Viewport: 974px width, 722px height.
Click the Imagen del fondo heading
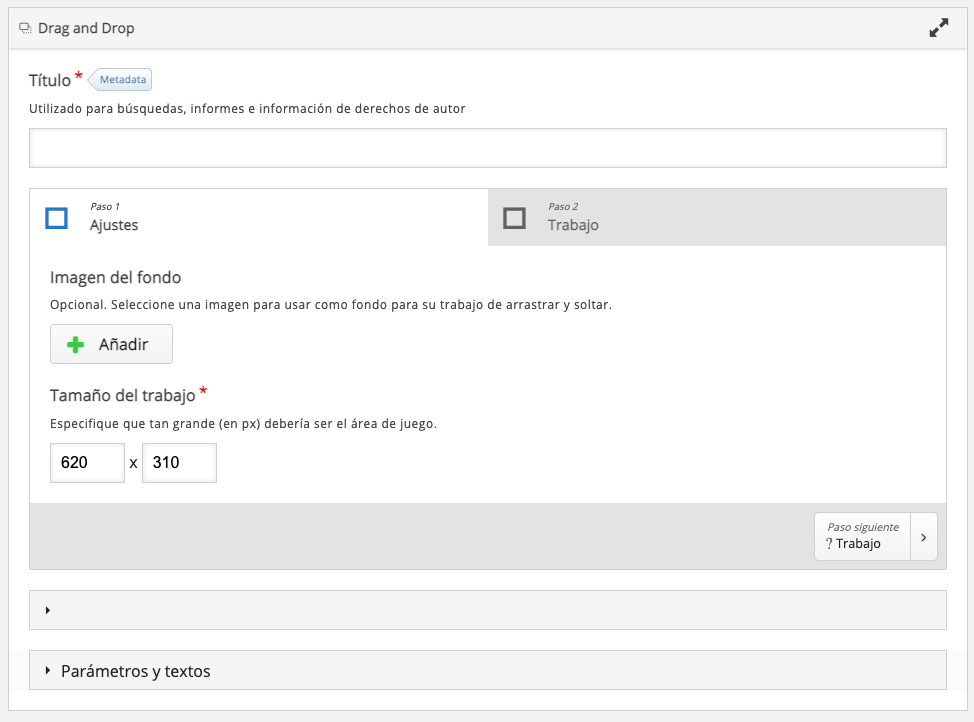click(116, 277)
